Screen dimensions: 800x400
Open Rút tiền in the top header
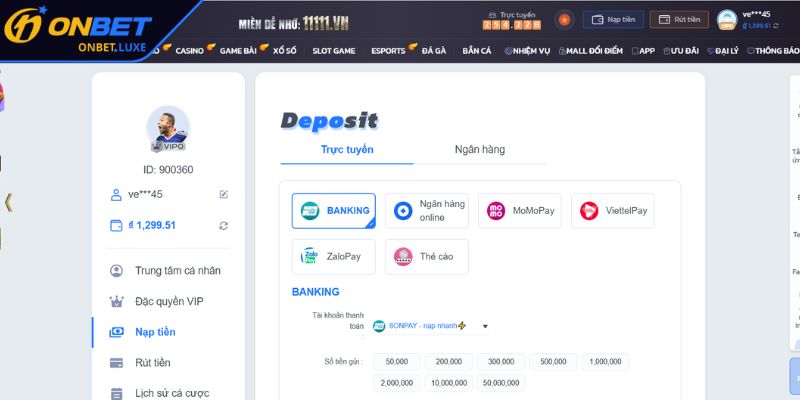point(679,19)
